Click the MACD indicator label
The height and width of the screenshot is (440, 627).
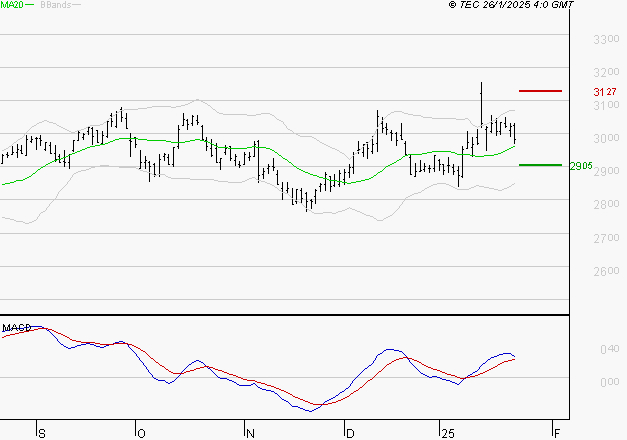[17, 328]
